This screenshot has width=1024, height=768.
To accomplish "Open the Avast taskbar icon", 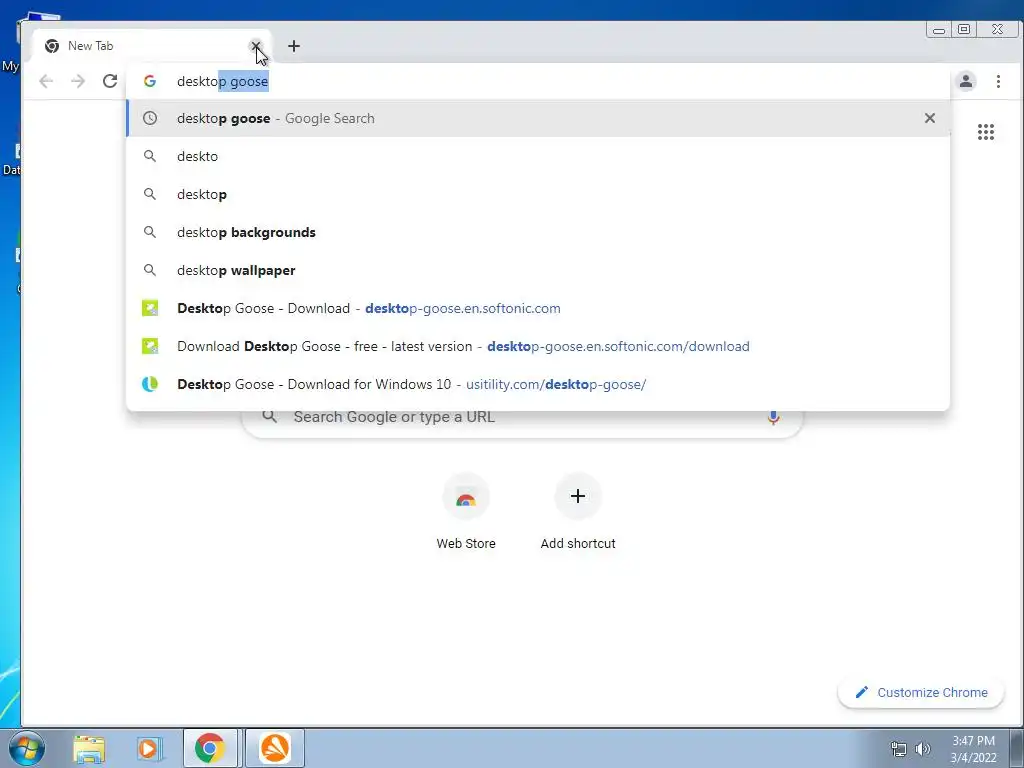I will point(275,748).
